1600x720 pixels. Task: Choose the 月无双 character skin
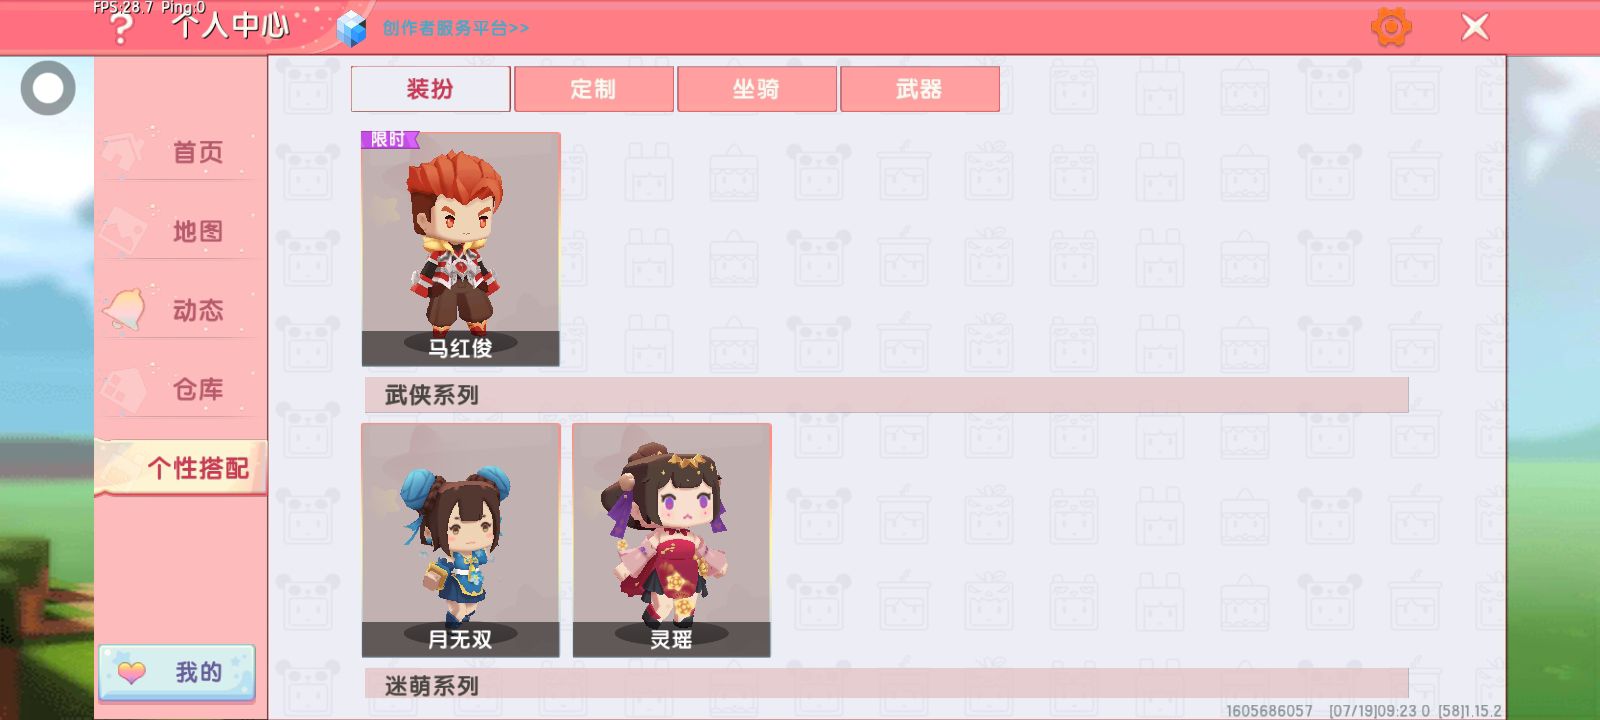(x=460, y=540)
